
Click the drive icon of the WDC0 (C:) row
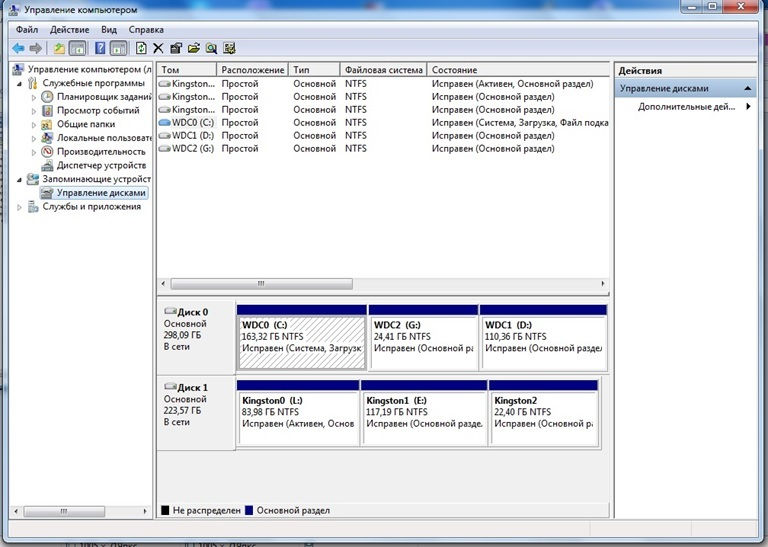pos(165,122)
